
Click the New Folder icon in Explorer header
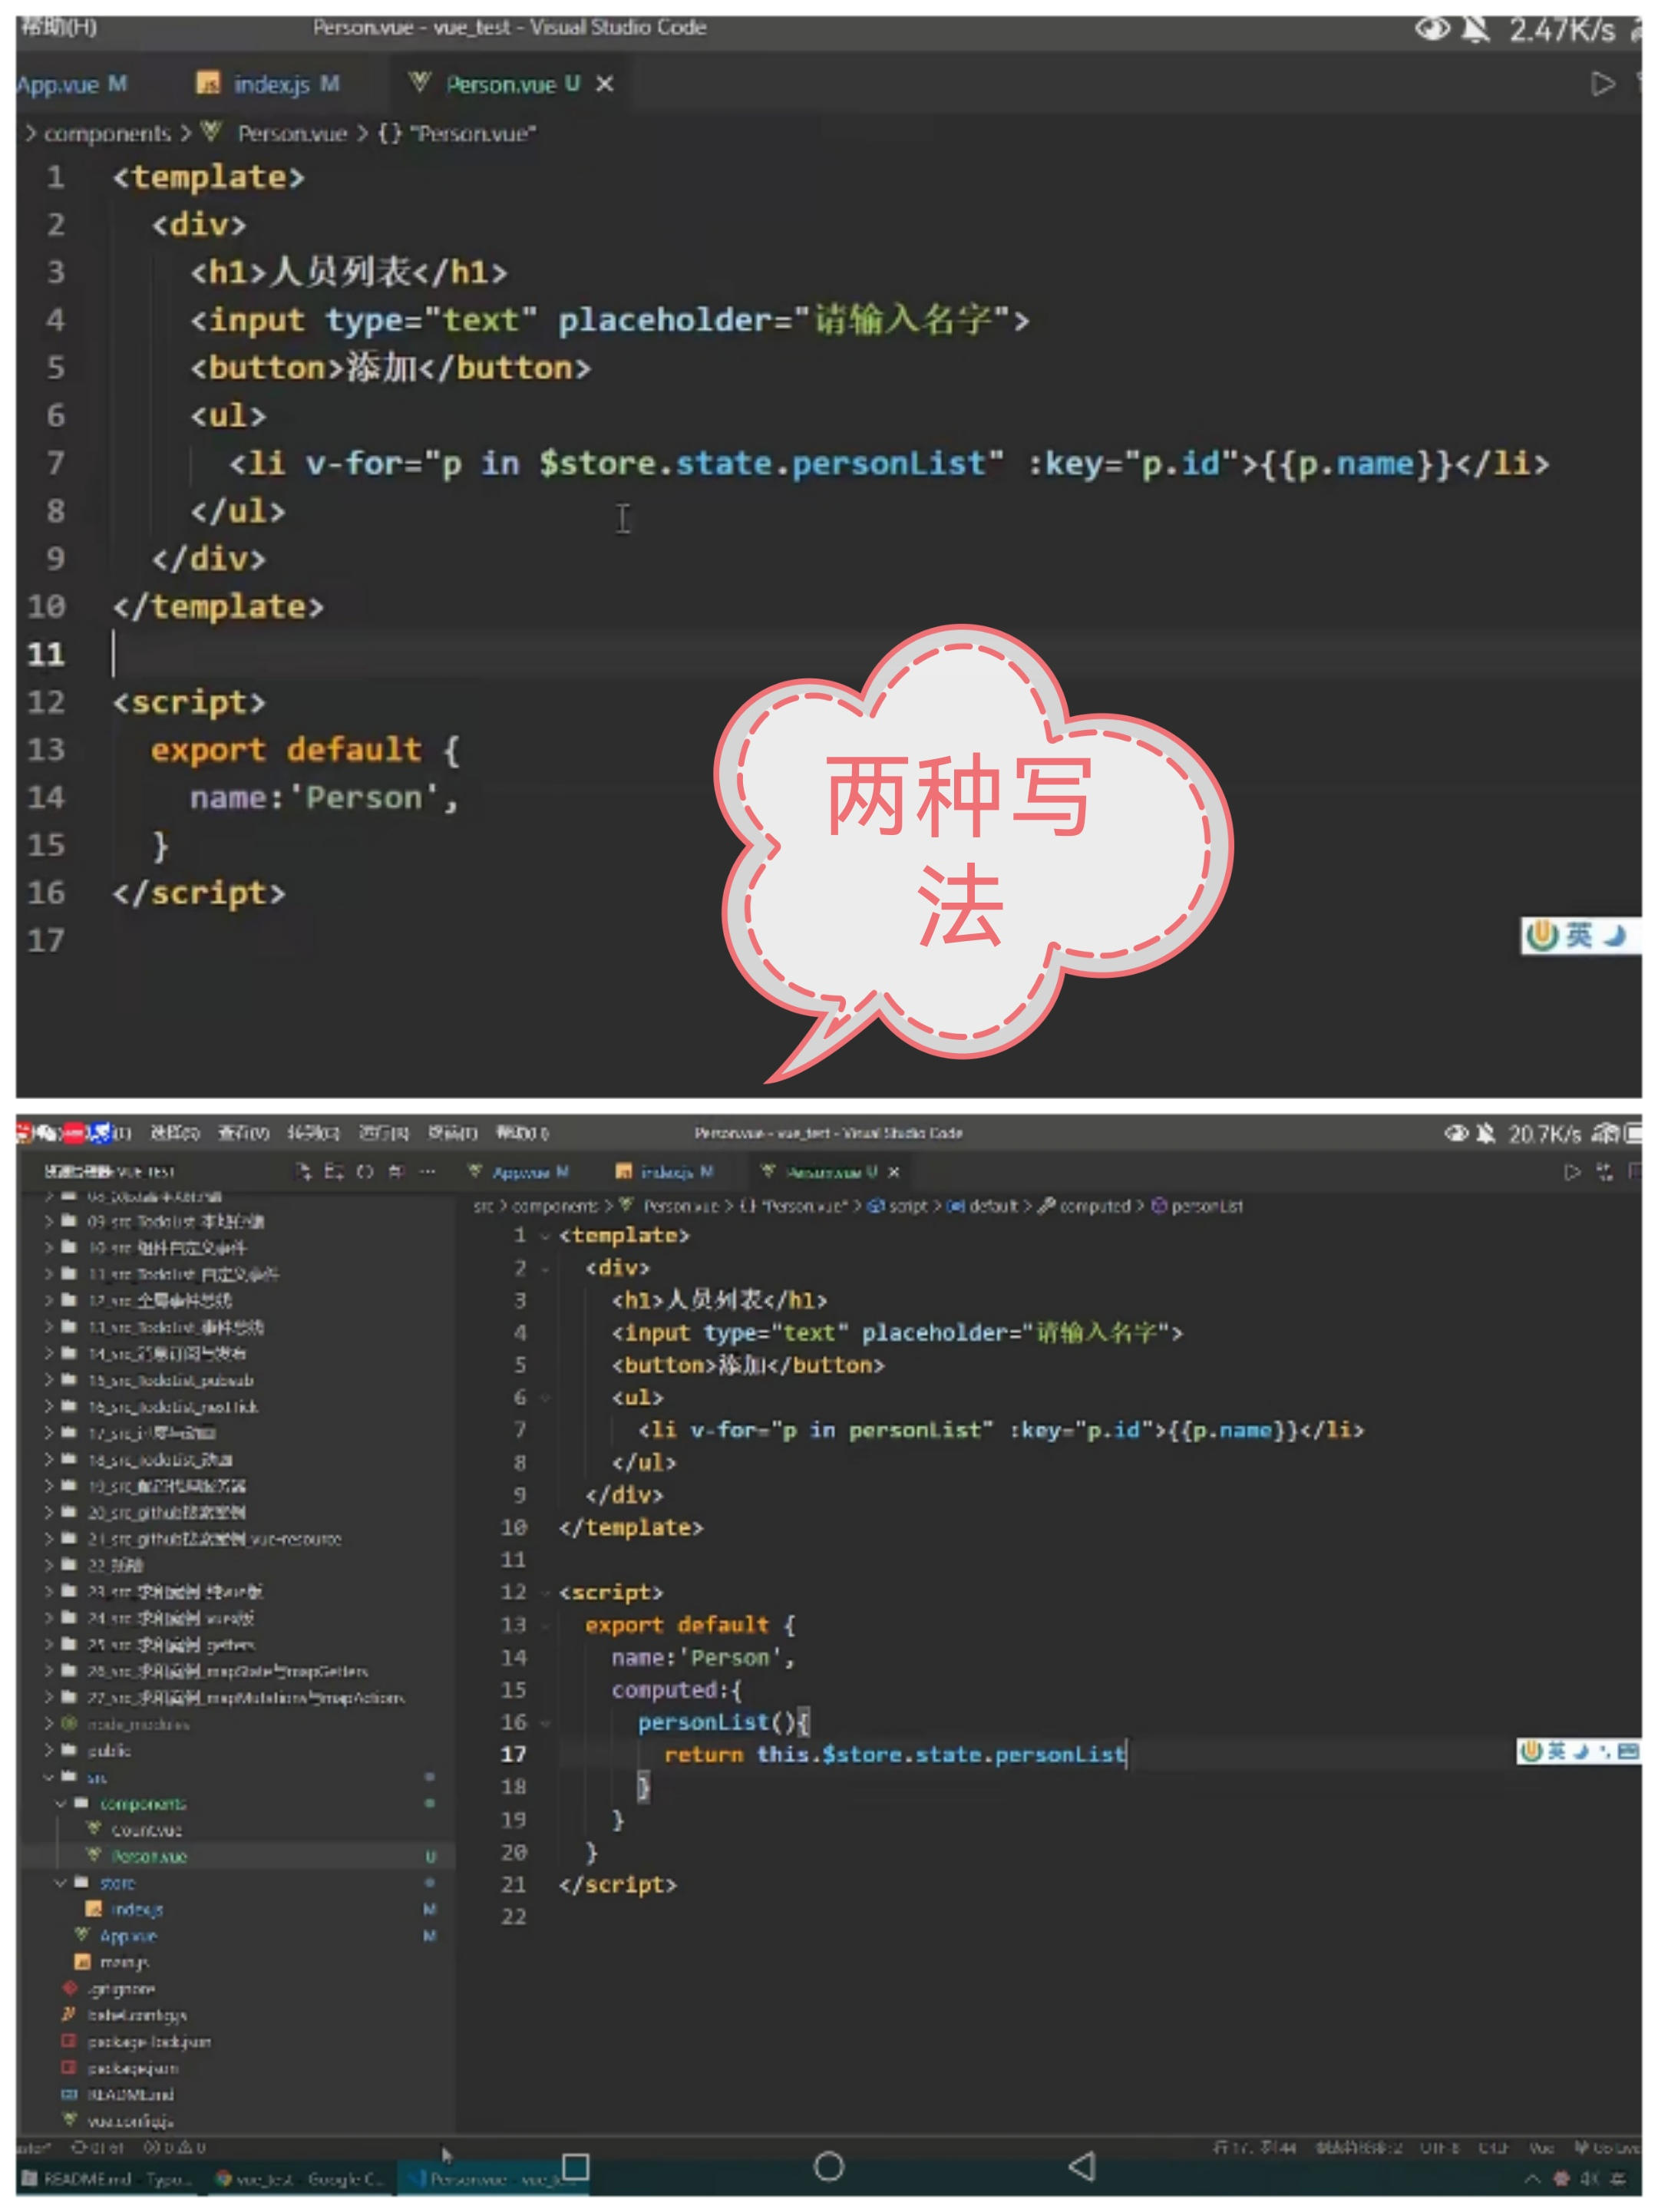[334, 1171]
